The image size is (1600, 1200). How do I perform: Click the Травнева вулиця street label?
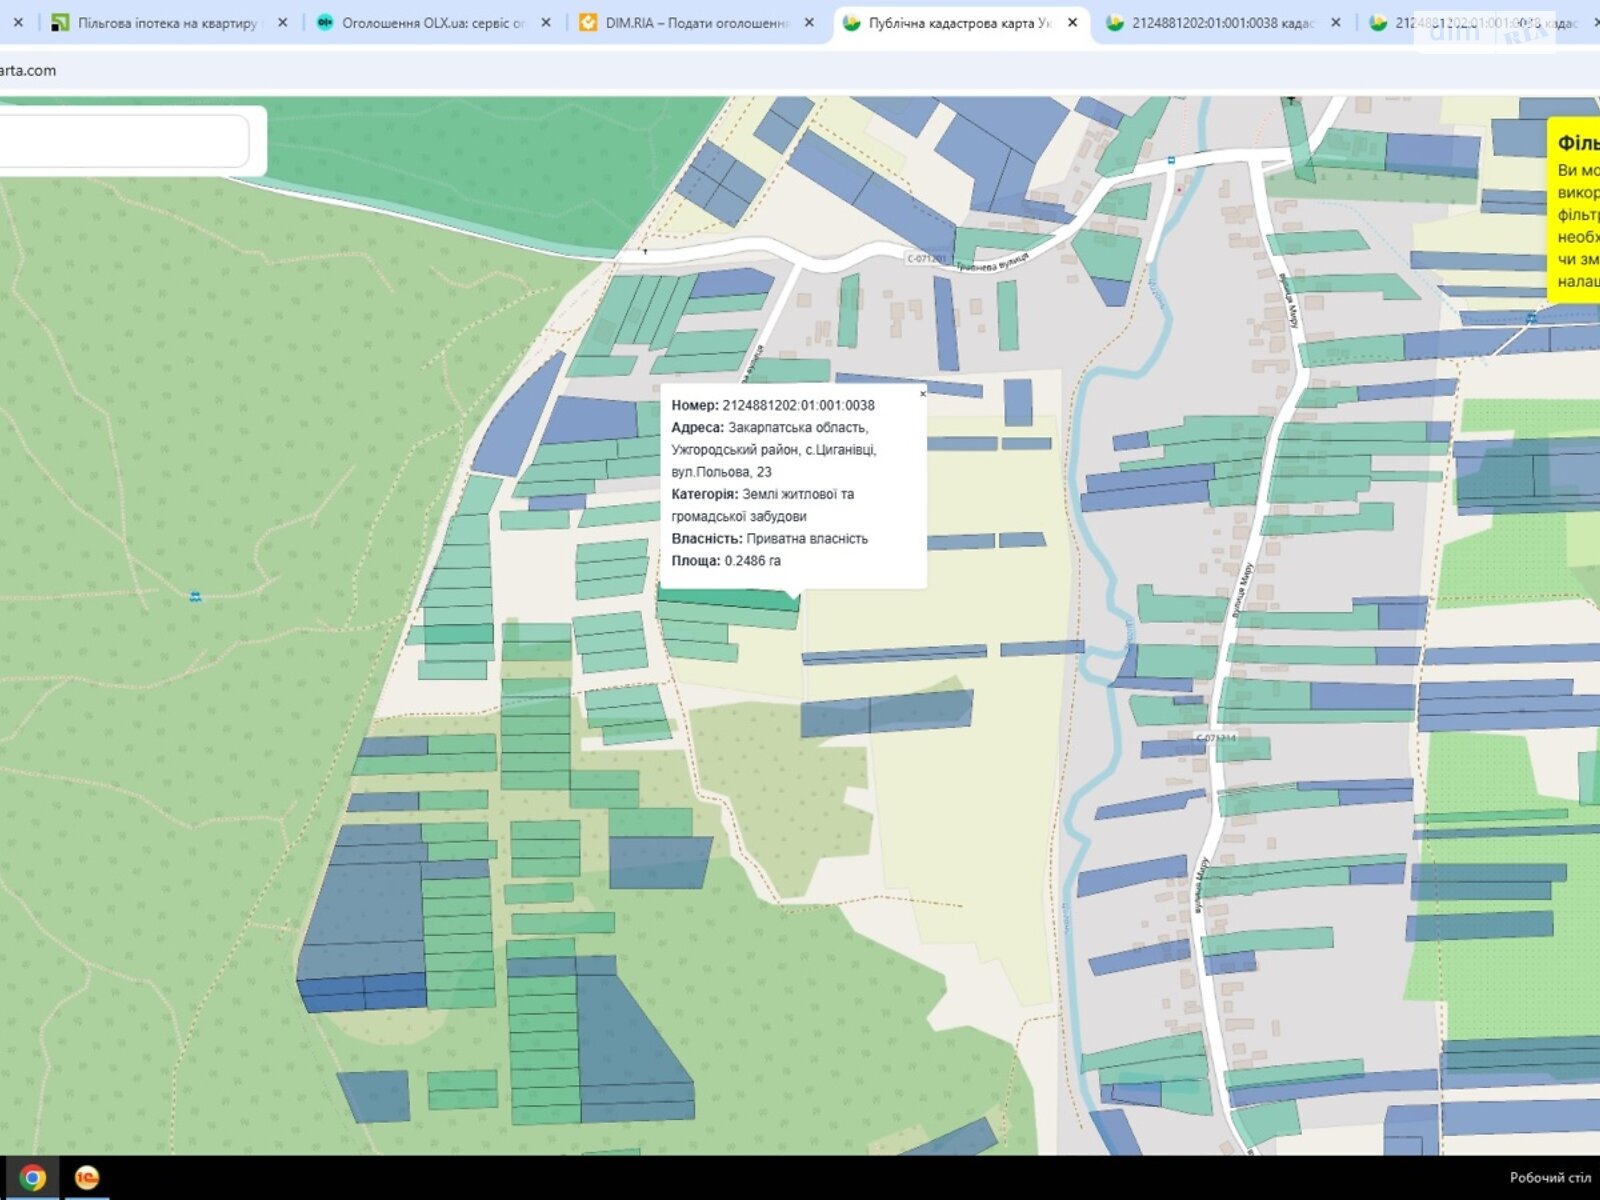coord(992,263)
